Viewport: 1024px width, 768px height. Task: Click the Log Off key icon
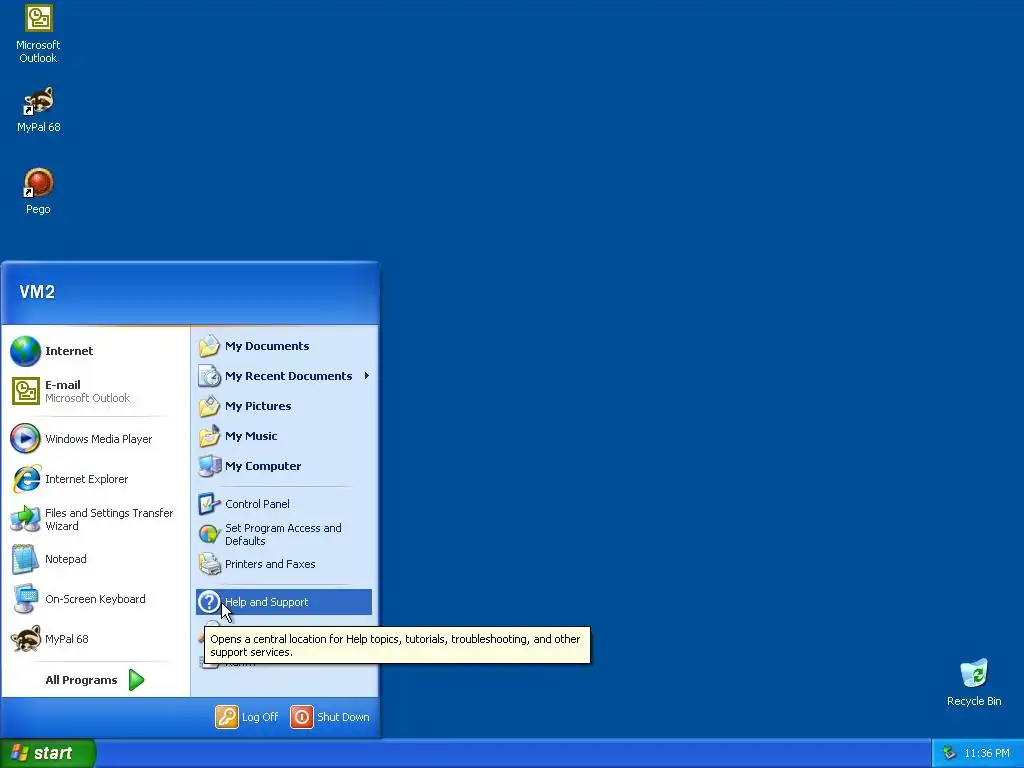pyautogui.click(x=227, y=717)
